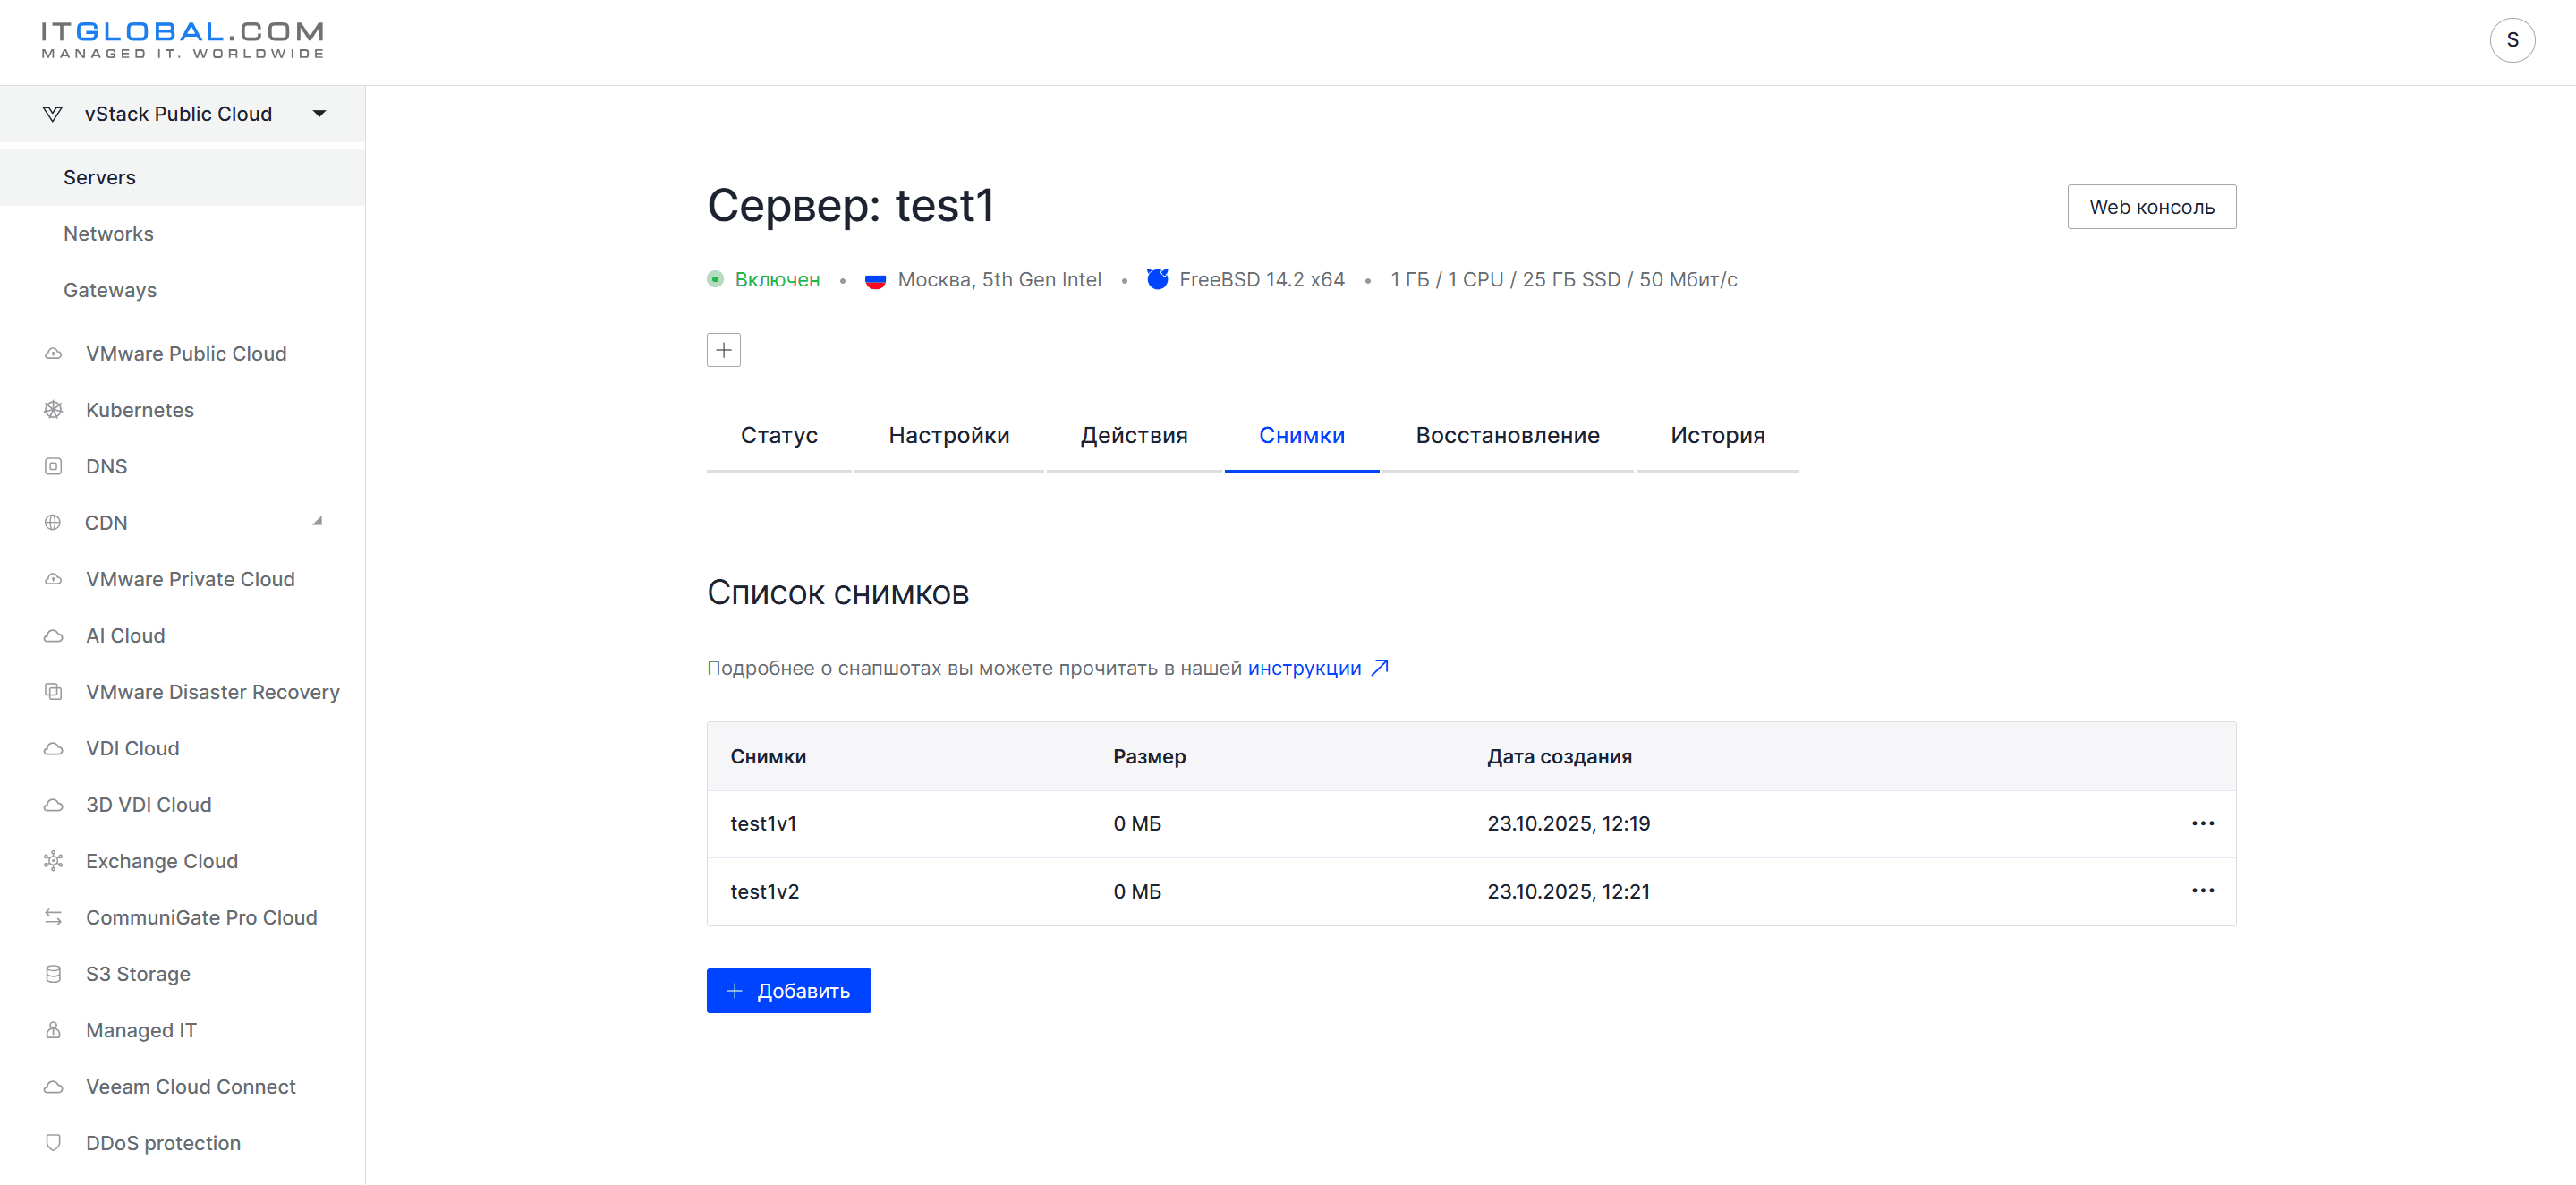Screen dimensions: 2576x1185
Task: Click the external link arrow after инструкции
Action: point(1380,667)
